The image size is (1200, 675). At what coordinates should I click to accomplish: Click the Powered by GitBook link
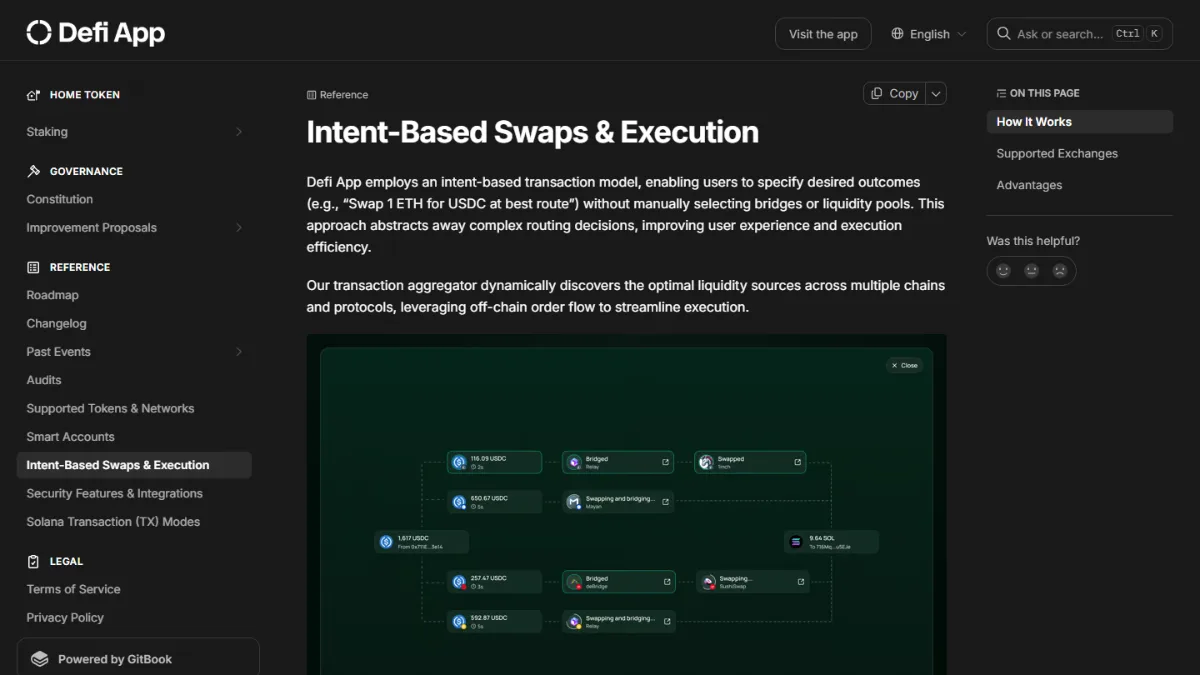point(138,659)
